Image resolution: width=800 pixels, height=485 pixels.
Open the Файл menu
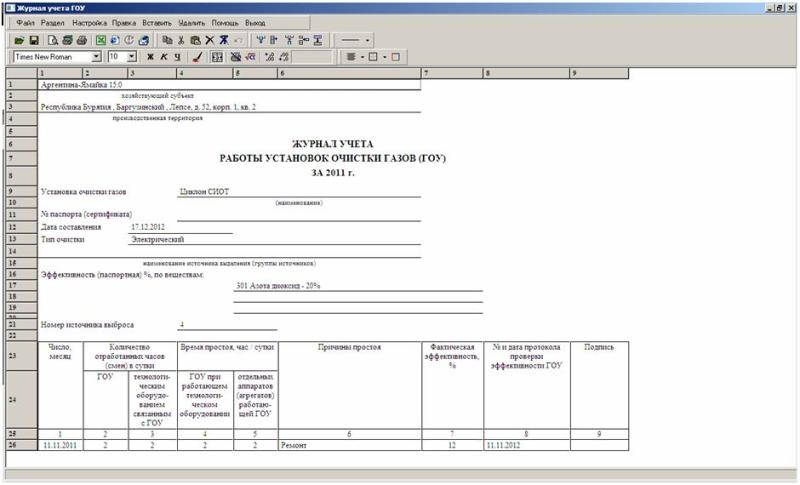pyautogui.click(x=26, y=22)
